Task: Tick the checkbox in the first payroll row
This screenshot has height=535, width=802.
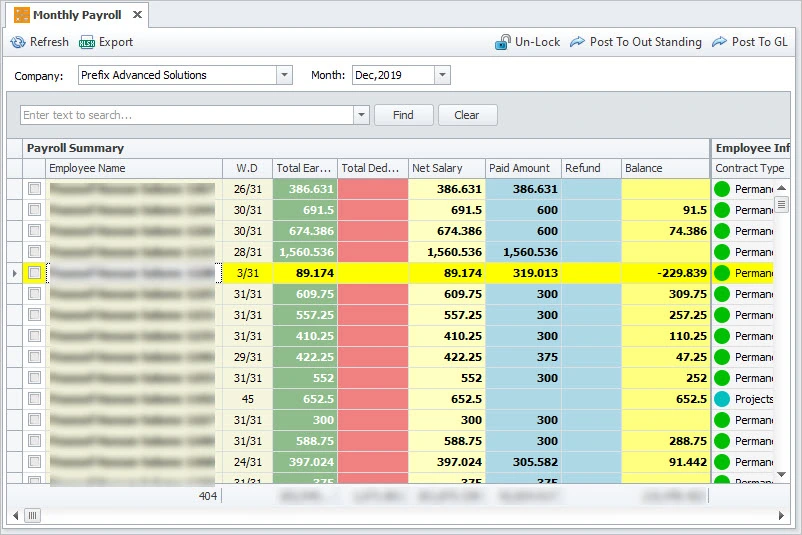Action: [x=35, y=189]
